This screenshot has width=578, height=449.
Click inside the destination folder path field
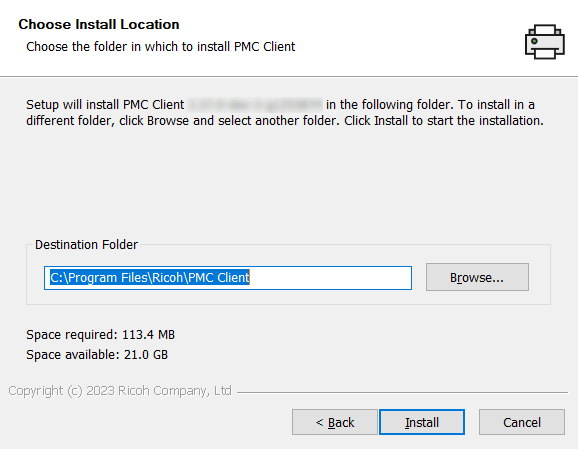point(228,278)
